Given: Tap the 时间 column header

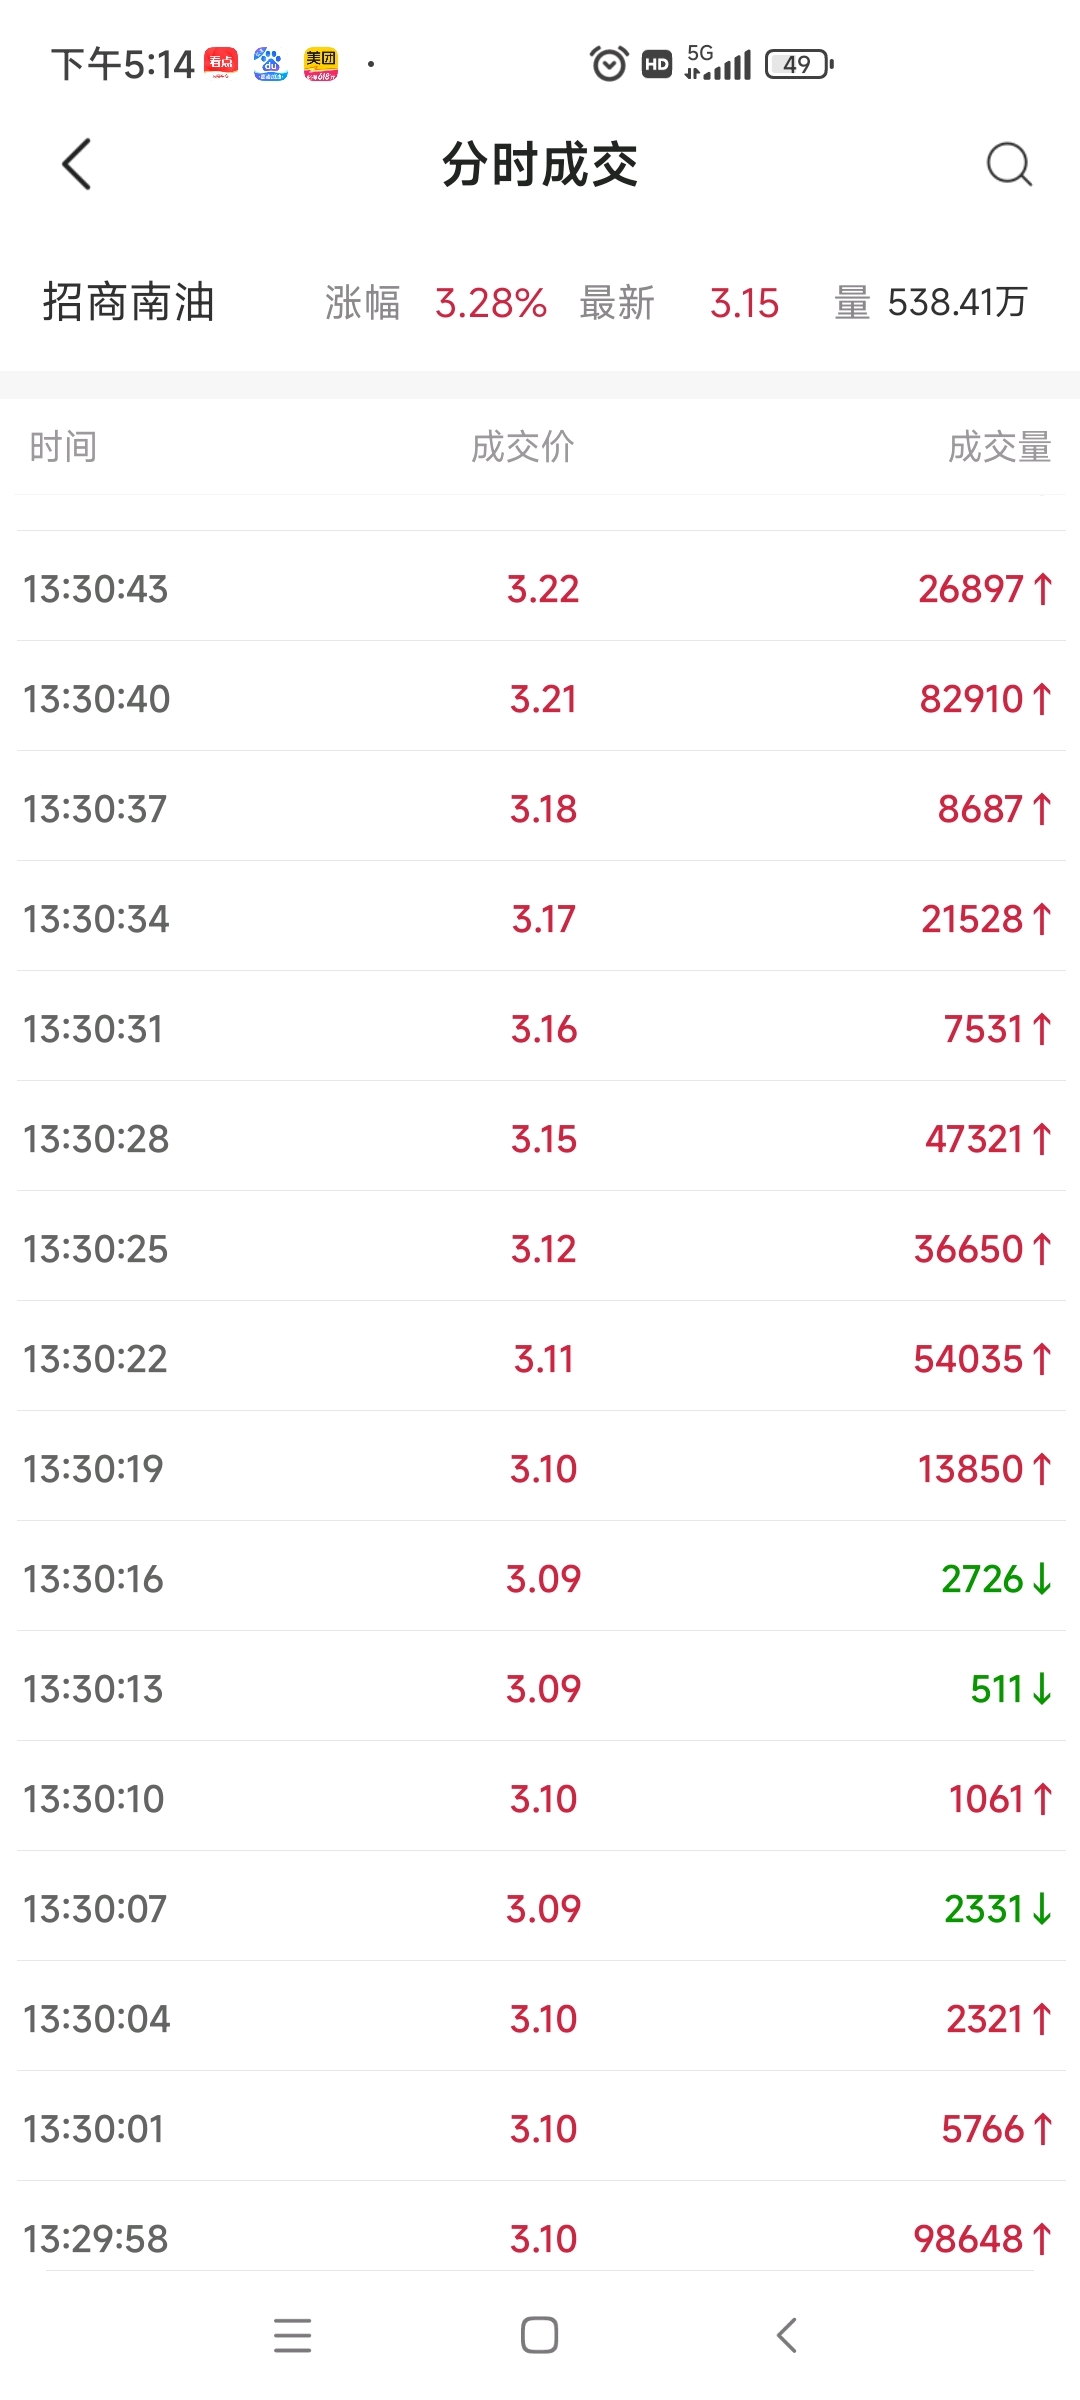Looking at the screenshot, I should 63,446.
